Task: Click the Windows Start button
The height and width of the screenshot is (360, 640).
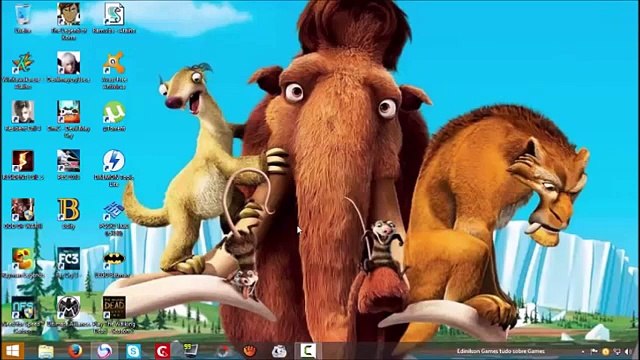Action: 12,351
